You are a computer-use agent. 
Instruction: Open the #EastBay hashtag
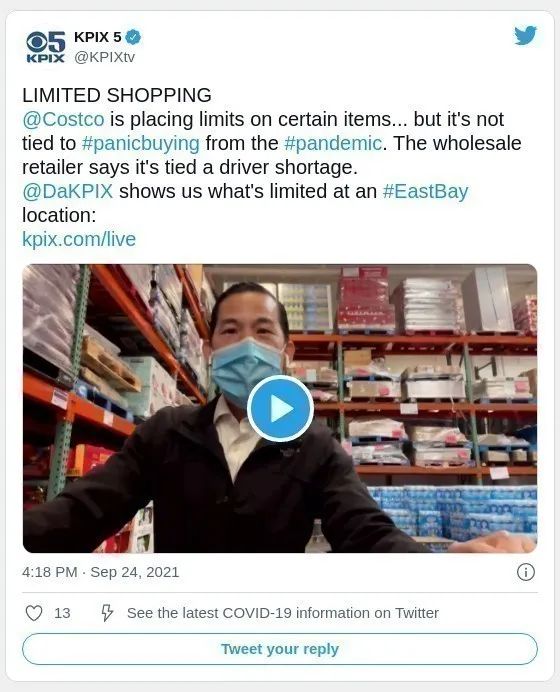(425, 191)
